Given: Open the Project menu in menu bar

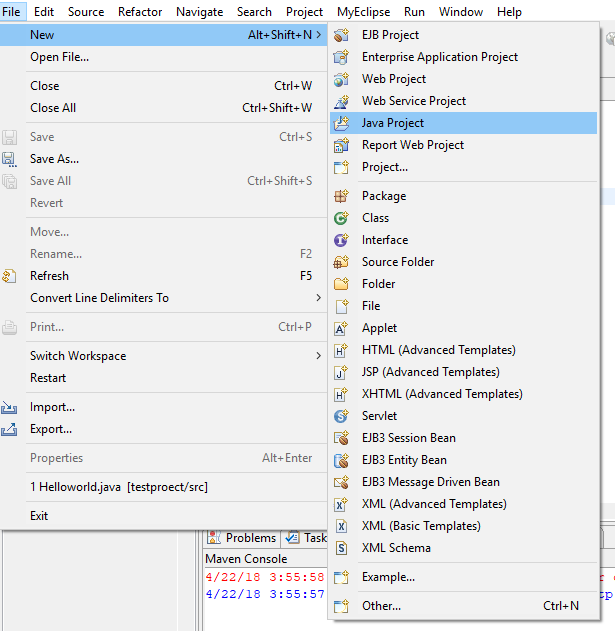Looking at the screenshot, I should pos(304,12).
